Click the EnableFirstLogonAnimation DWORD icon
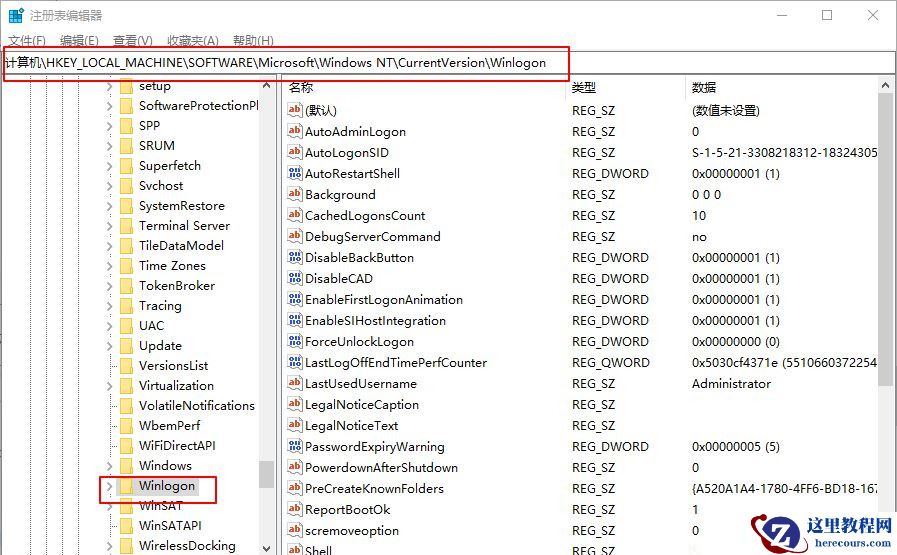Screen dimensions: 897x555 coord(295,299)
